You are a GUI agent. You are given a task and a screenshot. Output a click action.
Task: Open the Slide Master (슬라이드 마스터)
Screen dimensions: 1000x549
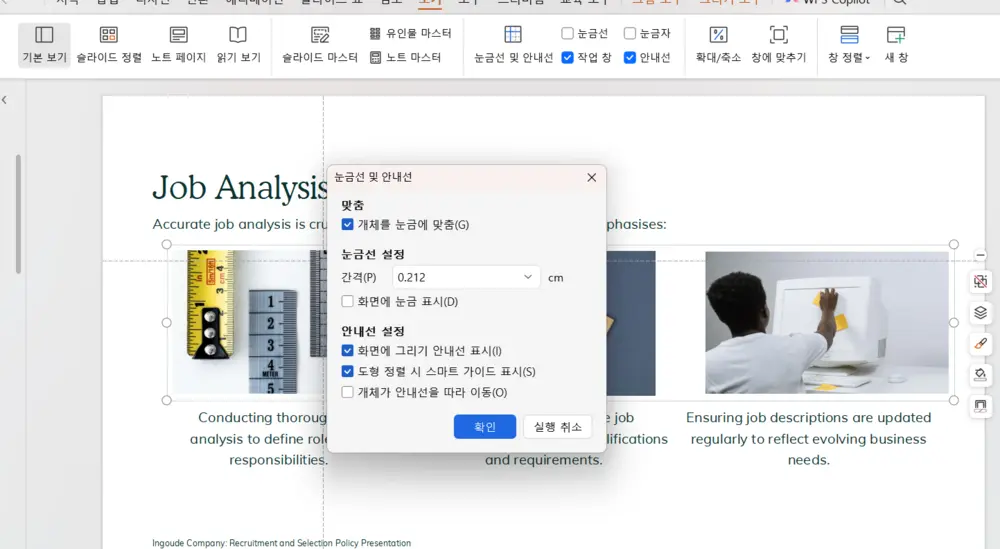click(320, 45)
